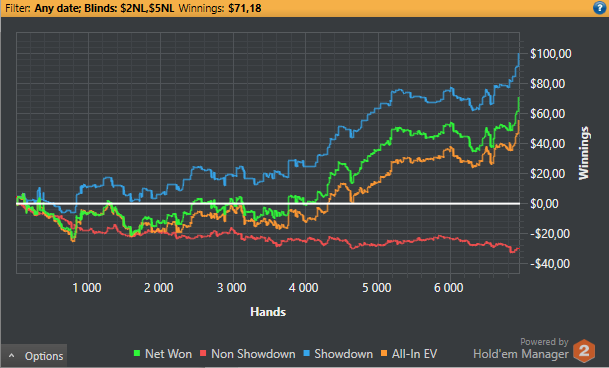This screenshot has width=609, height=368.
Task: Open the blue help question-mark icon
Action: tap(600, 8)
